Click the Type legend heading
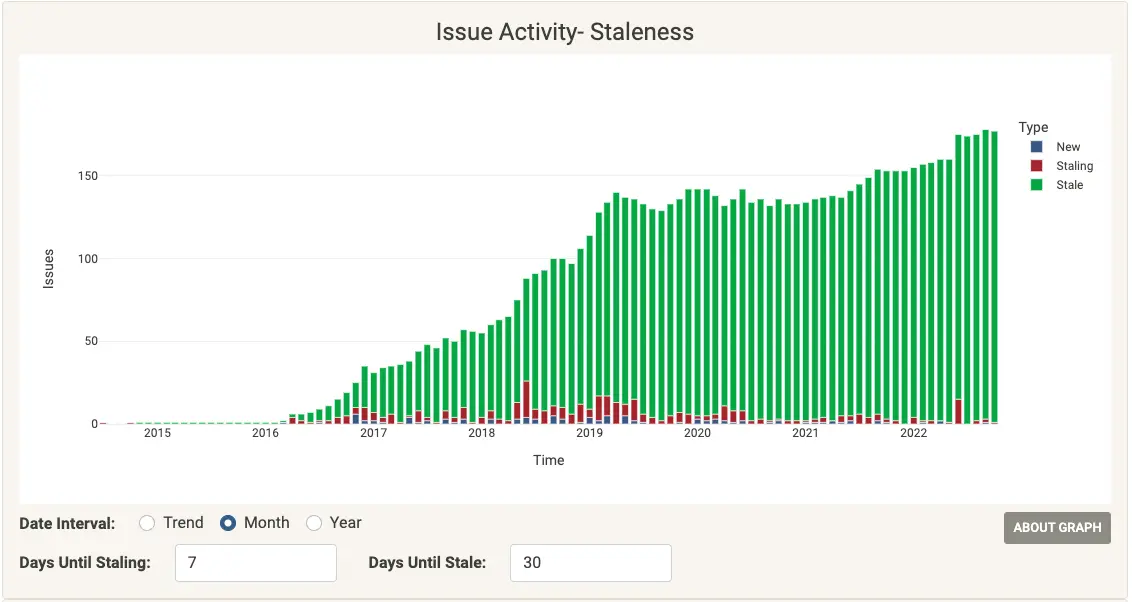This screenshot has width=1132, height=602. tap(1032, 127)
